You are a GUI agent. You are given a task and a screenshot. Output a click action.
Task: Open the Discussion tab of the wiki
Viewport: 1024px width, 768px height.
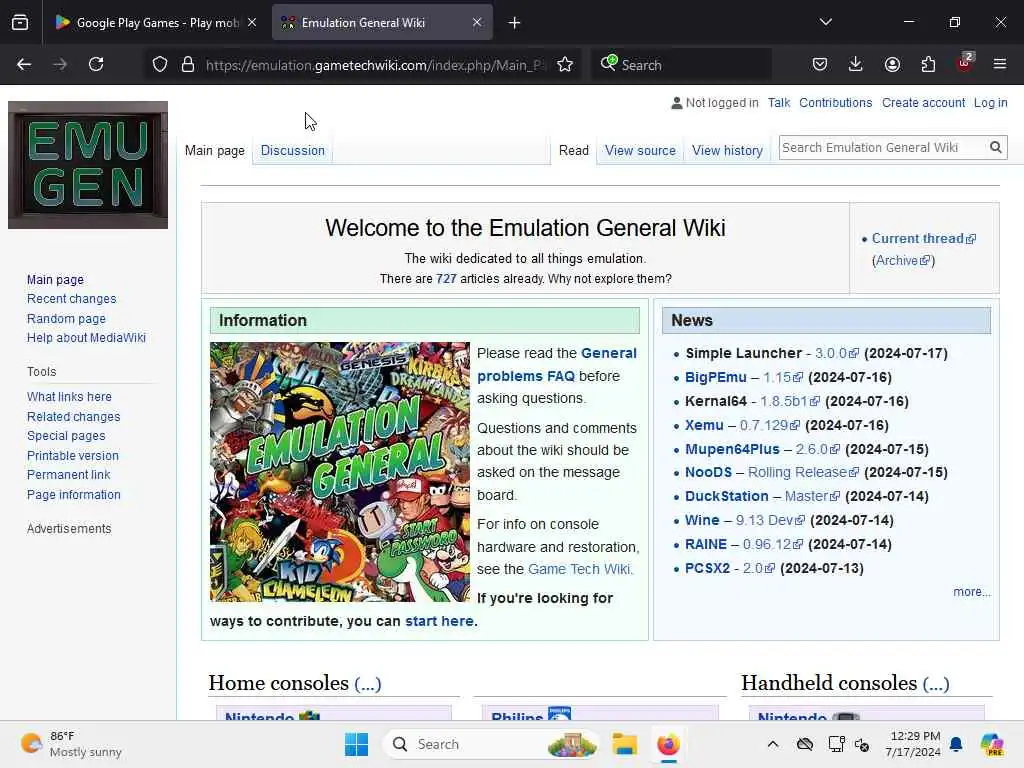[293, 150]
